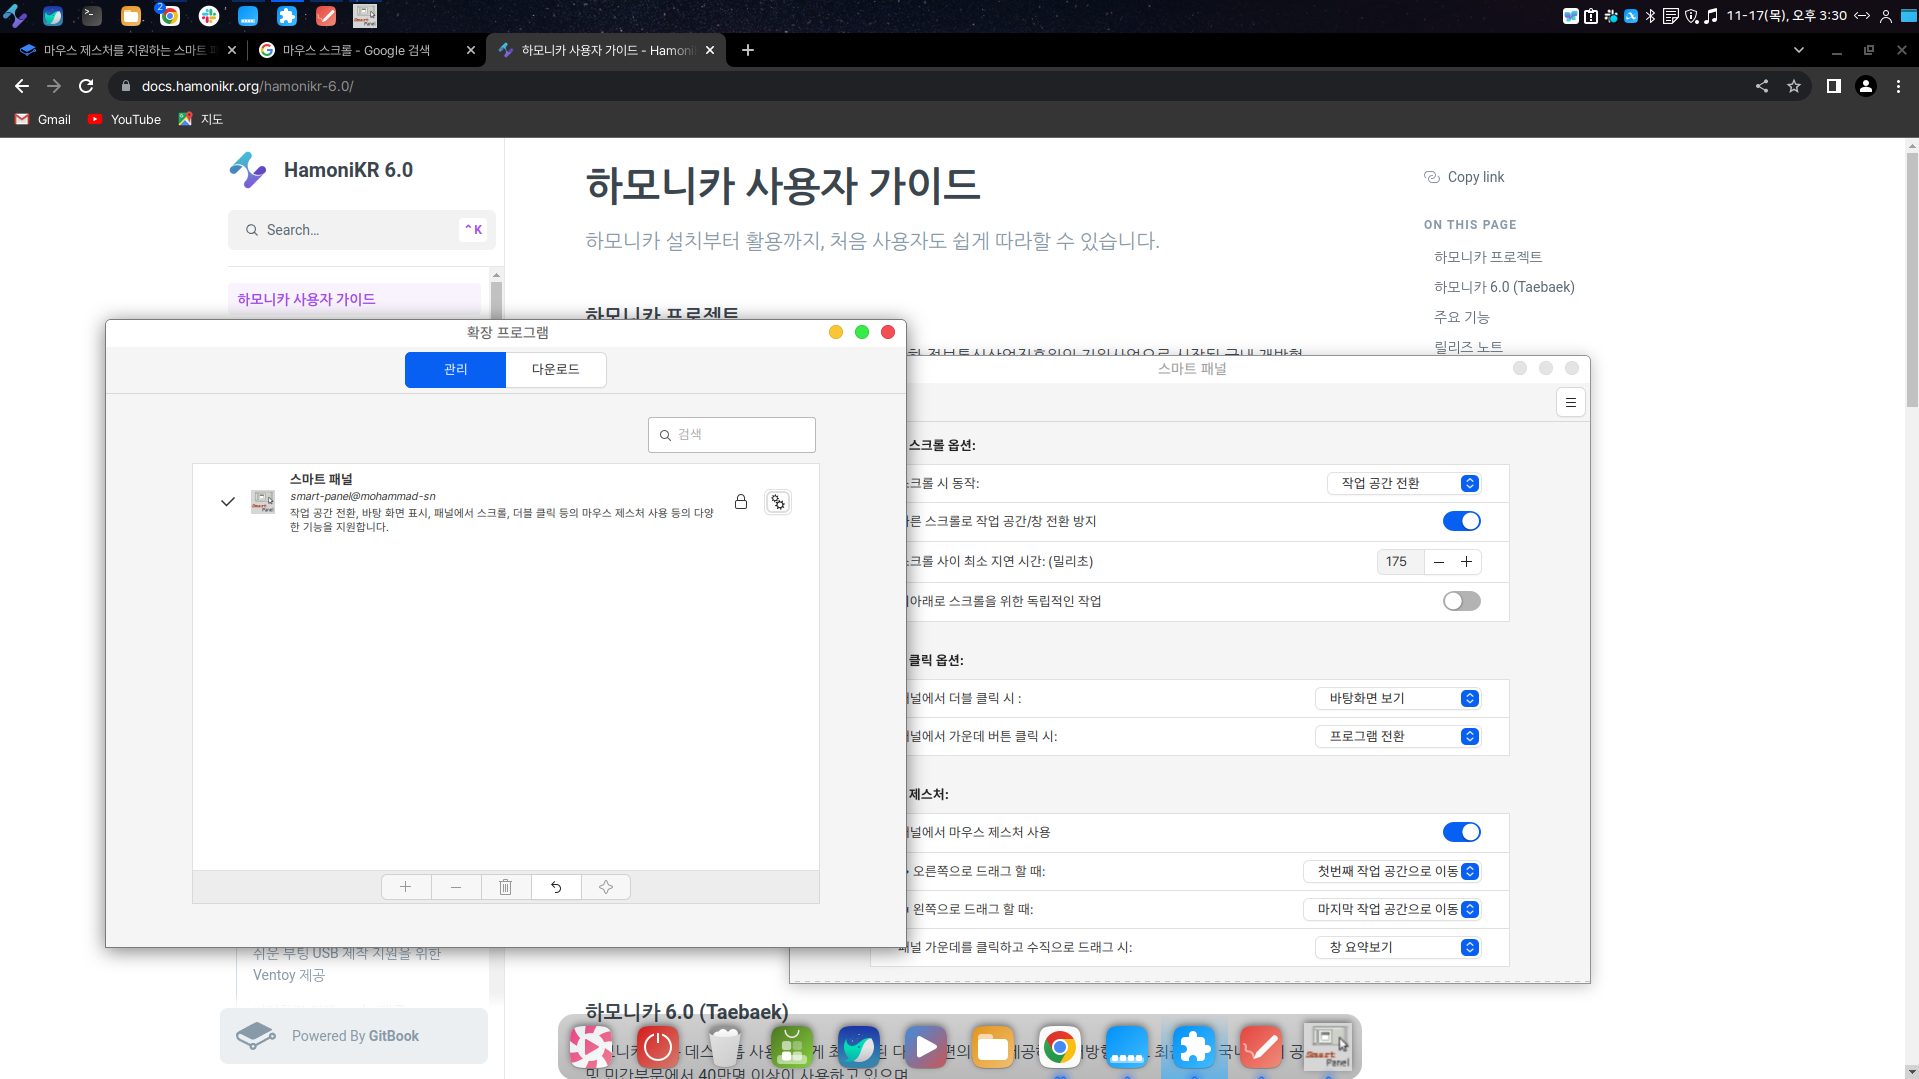Open the puzzle-piece extensions app in dock
The width and height of the screenshot is (1919, 1079).
pos(1194,1047)
